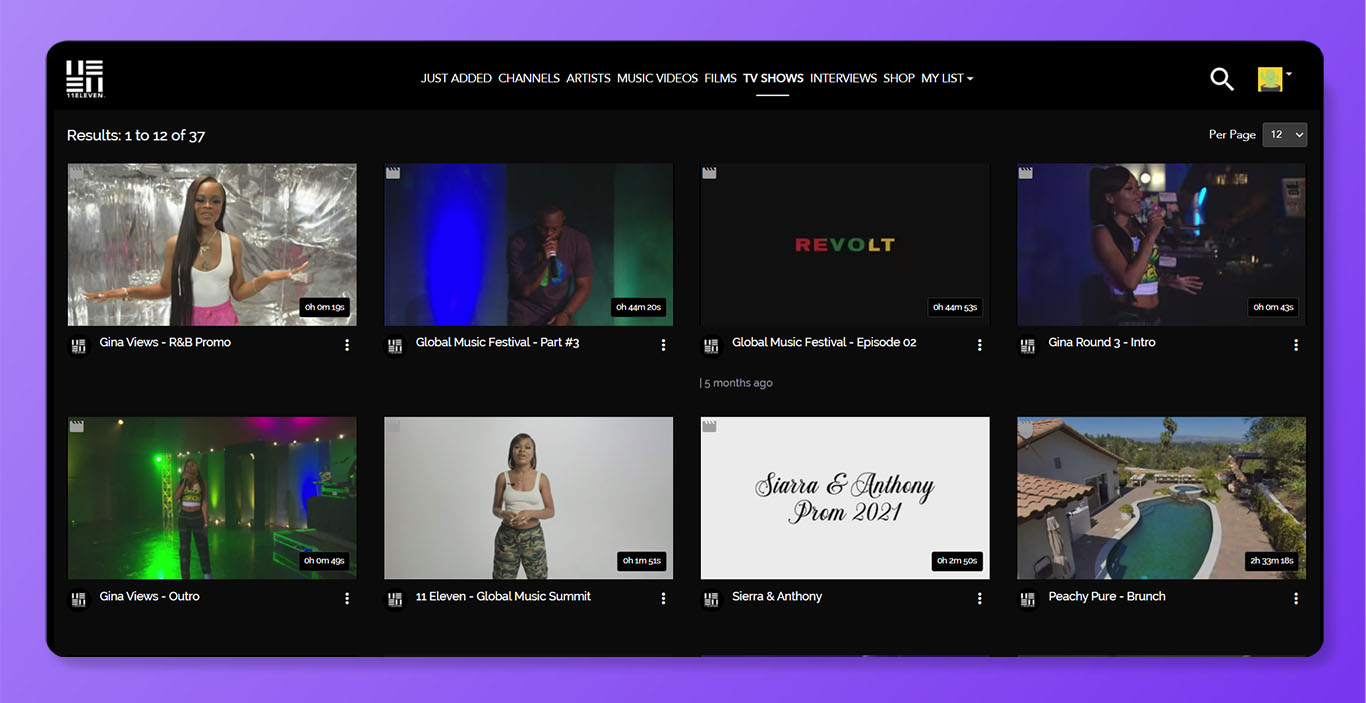Click the 0h 44m 53s duration badge

click(955, 307)
